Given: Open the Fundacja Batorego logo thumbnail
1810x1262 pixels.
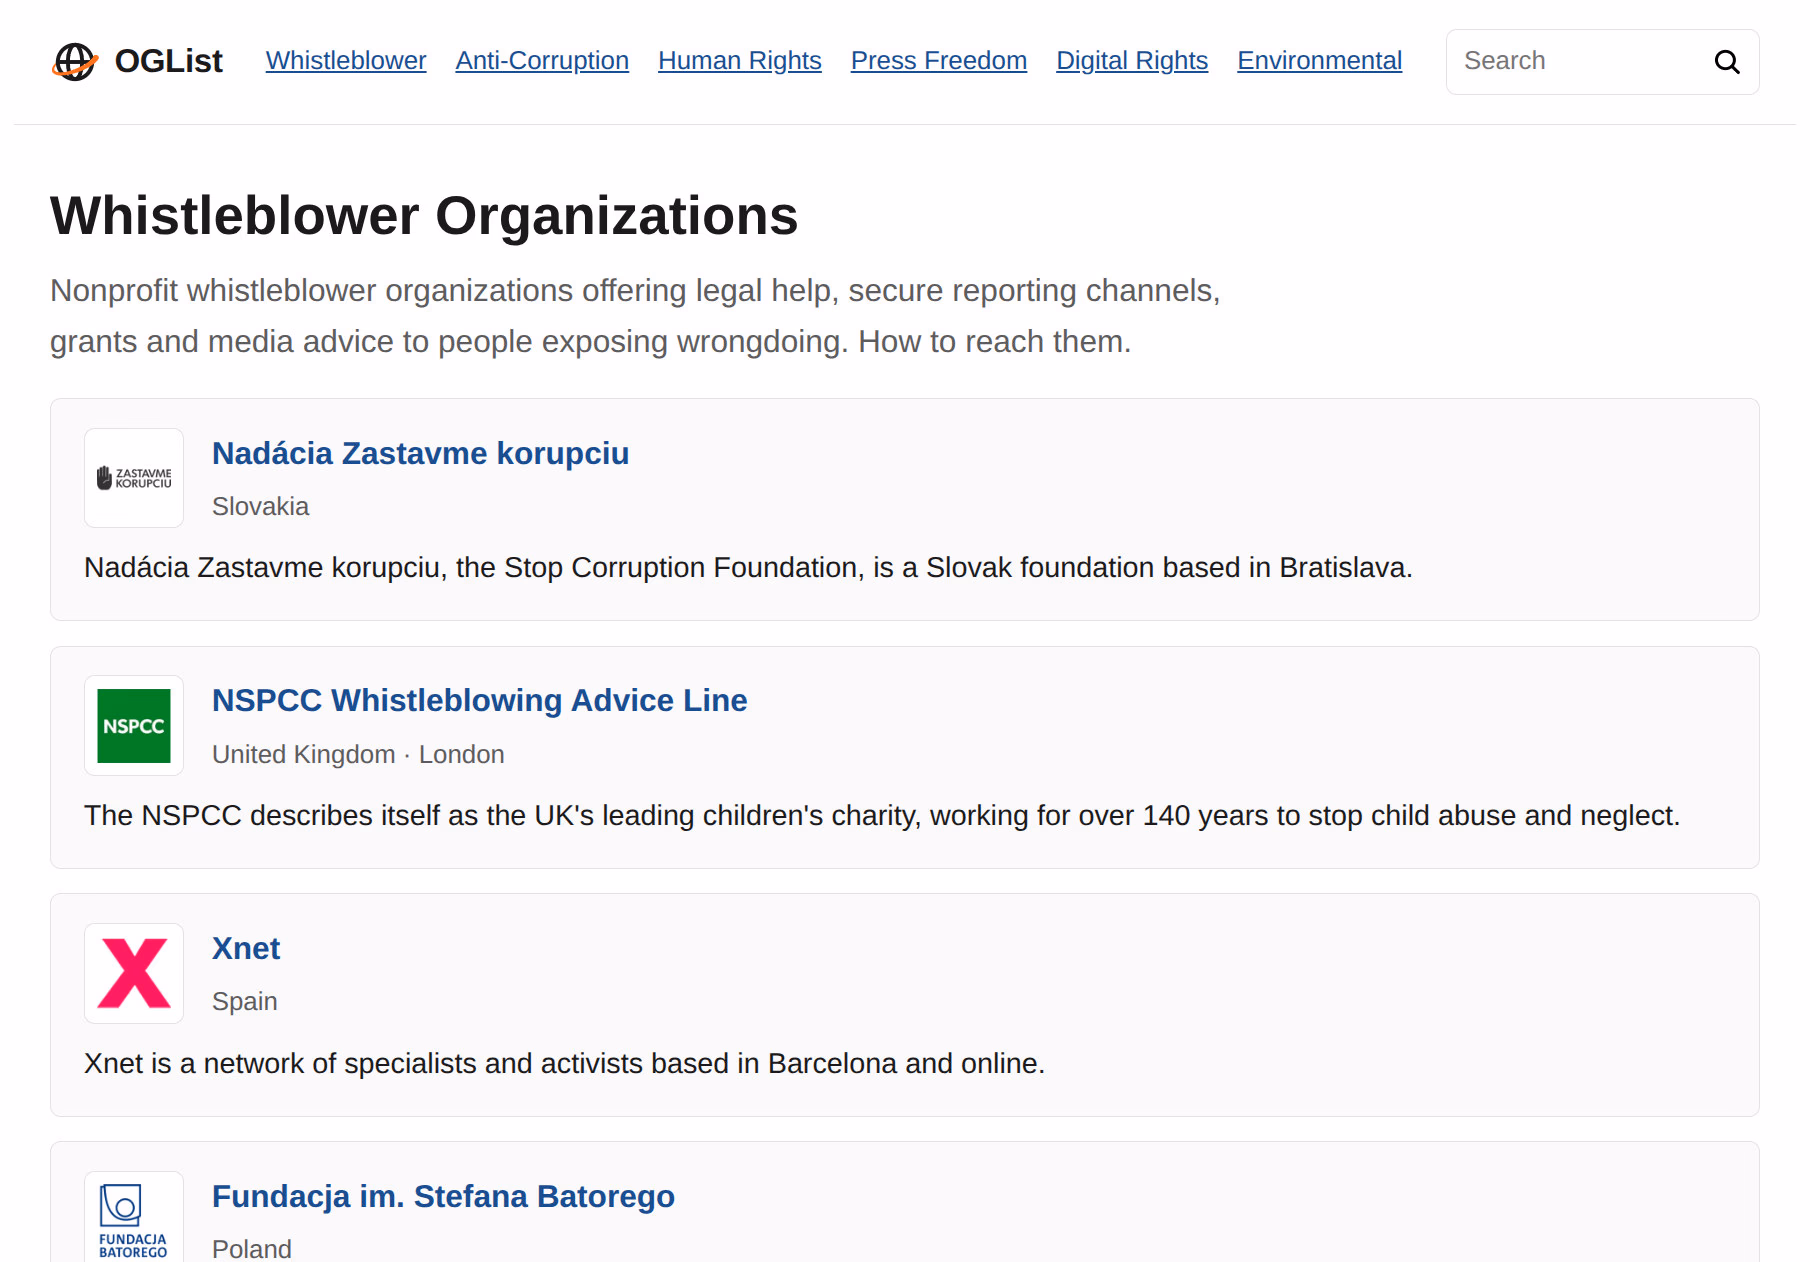Looking at the screenshot, I should (x=134, y=1217).
